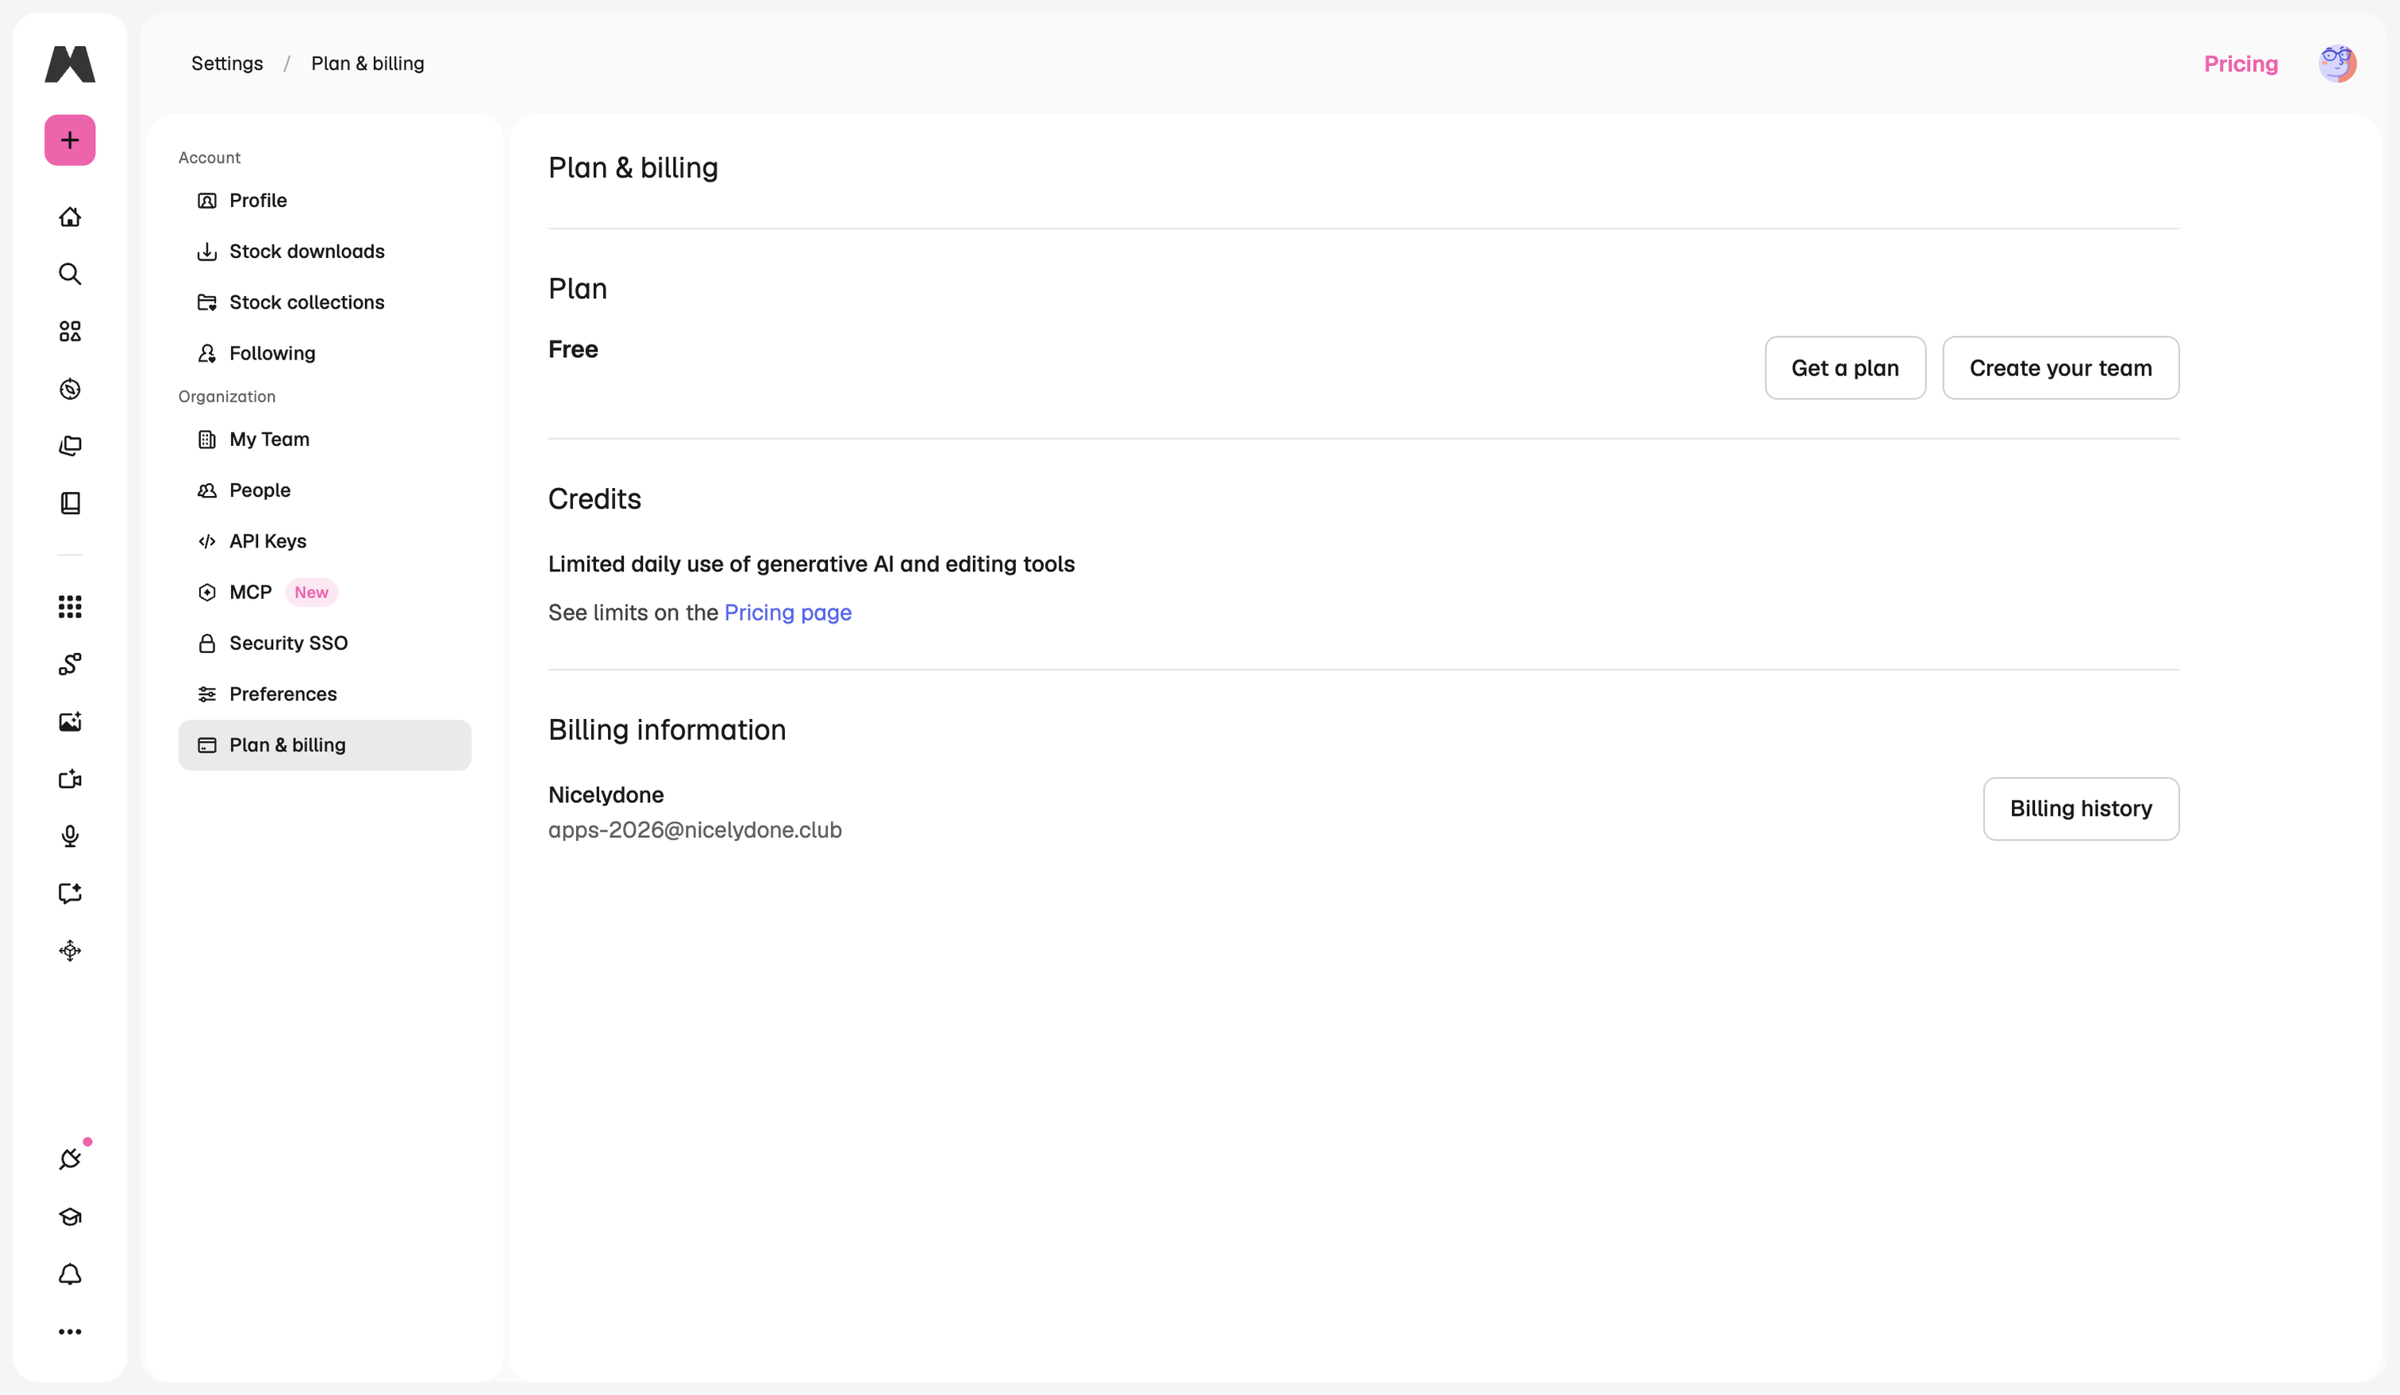Open the Home icon in sidebar
Screen dimensions: 2400x1395
click(x=70, y=217)
